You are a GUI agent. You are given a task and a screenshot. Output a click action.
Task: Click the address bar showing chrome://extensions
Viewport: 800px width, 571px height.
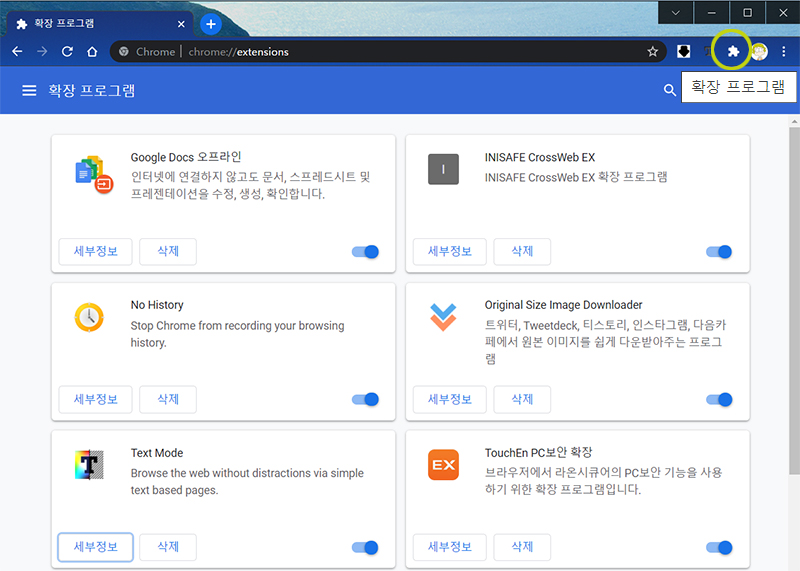[388, 52]
